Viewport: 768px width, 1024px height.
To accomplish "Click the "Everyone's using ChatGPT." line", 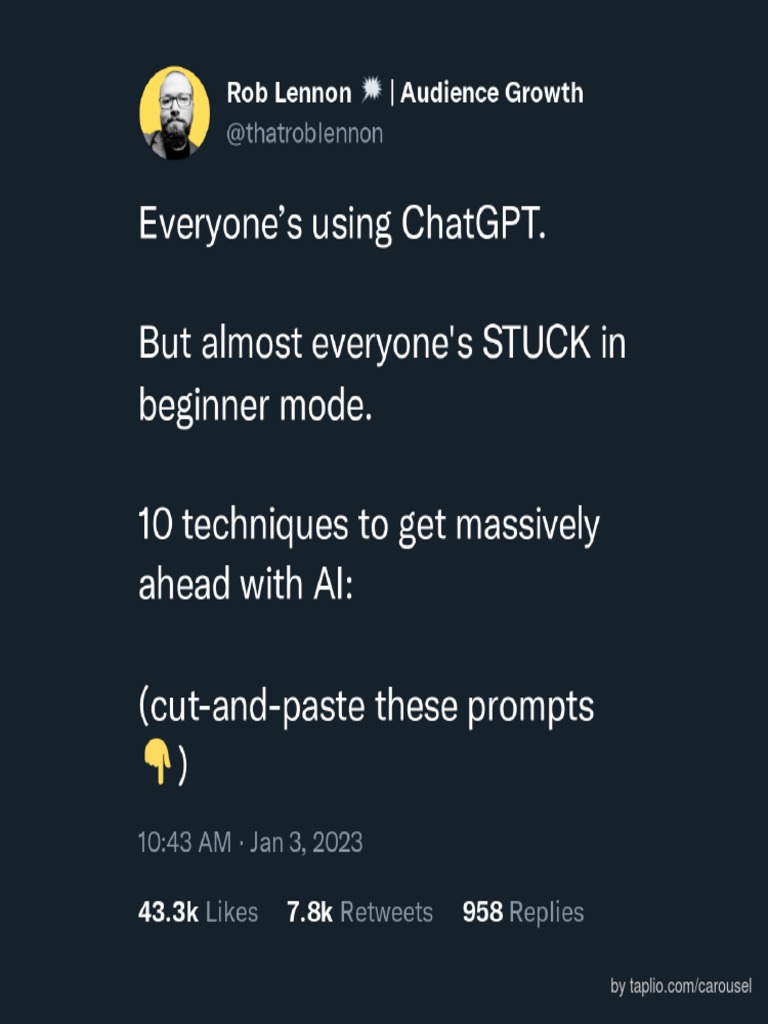I will 343,226.
